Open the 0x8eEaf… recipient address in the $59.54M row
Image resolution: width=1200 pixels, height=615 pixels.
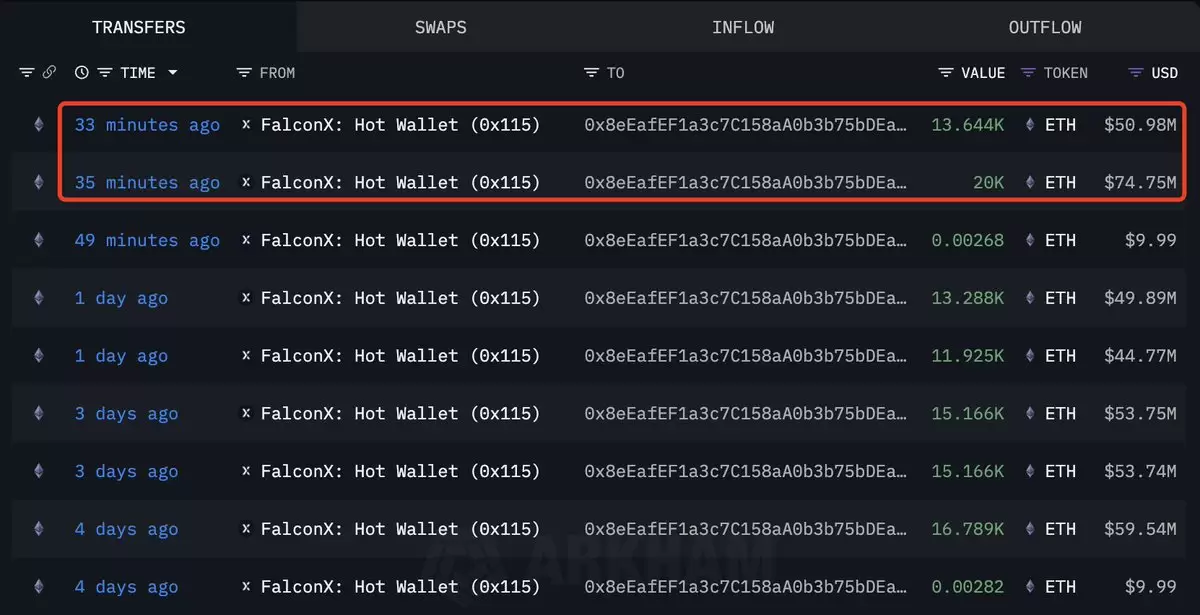coord(747,530)
